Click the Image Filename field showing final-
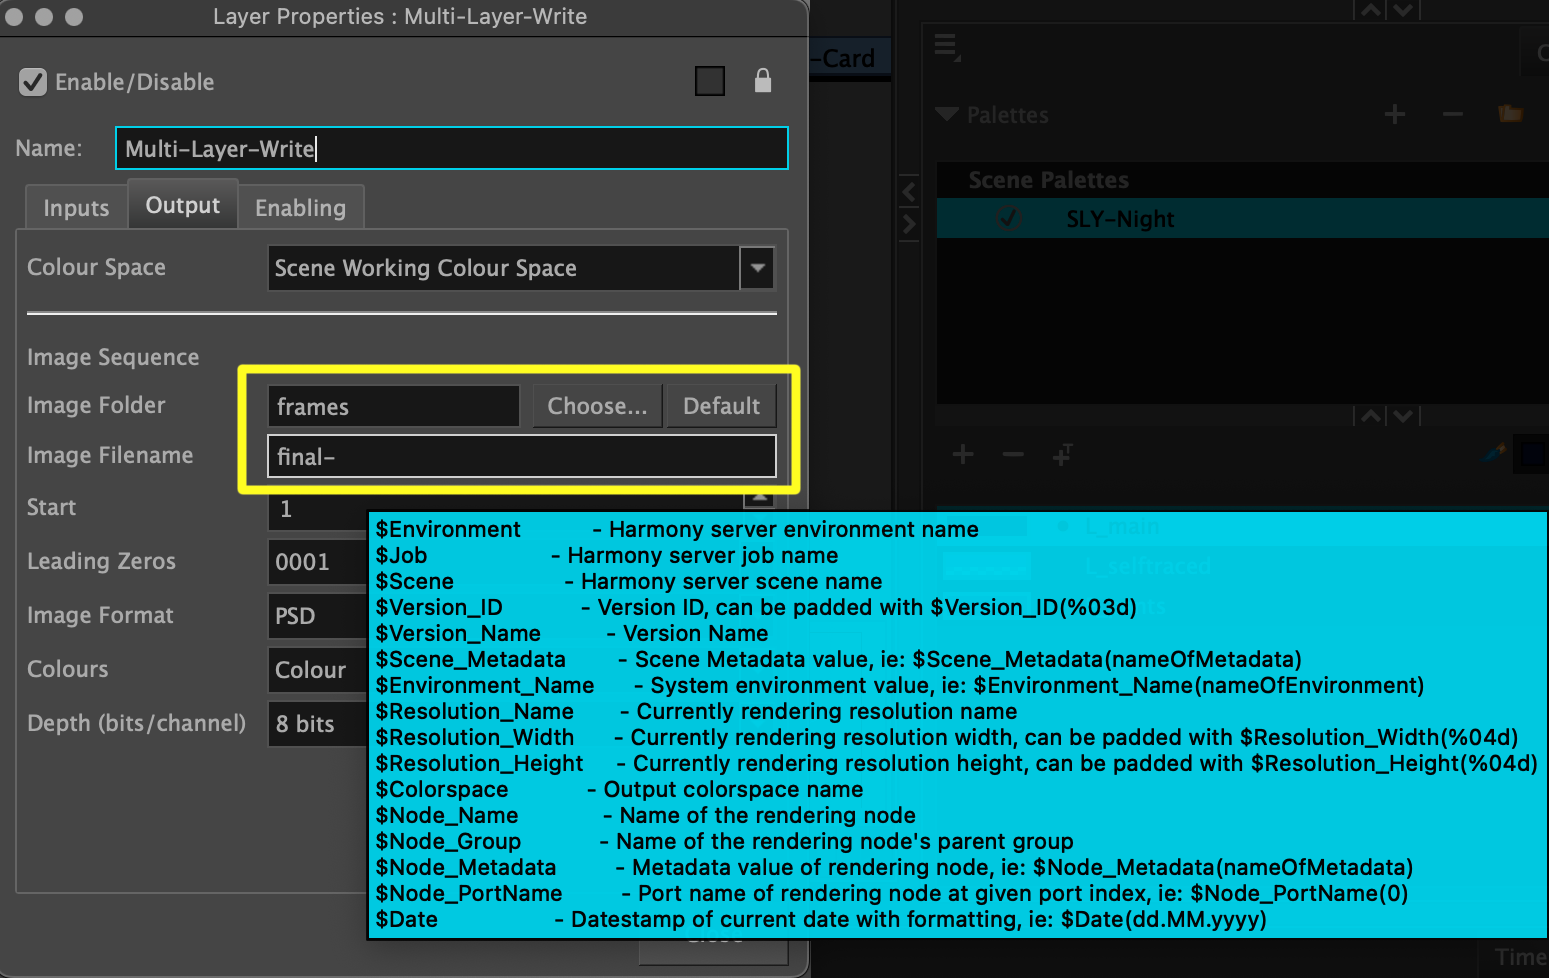The height and width of the screenshot is (978, 1549). point(521,456)
